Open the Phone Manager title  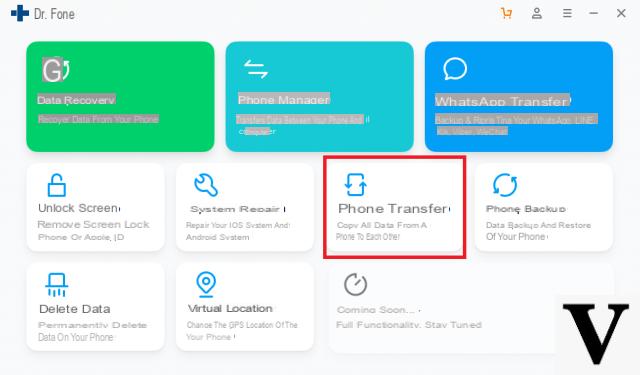point(284,99)
